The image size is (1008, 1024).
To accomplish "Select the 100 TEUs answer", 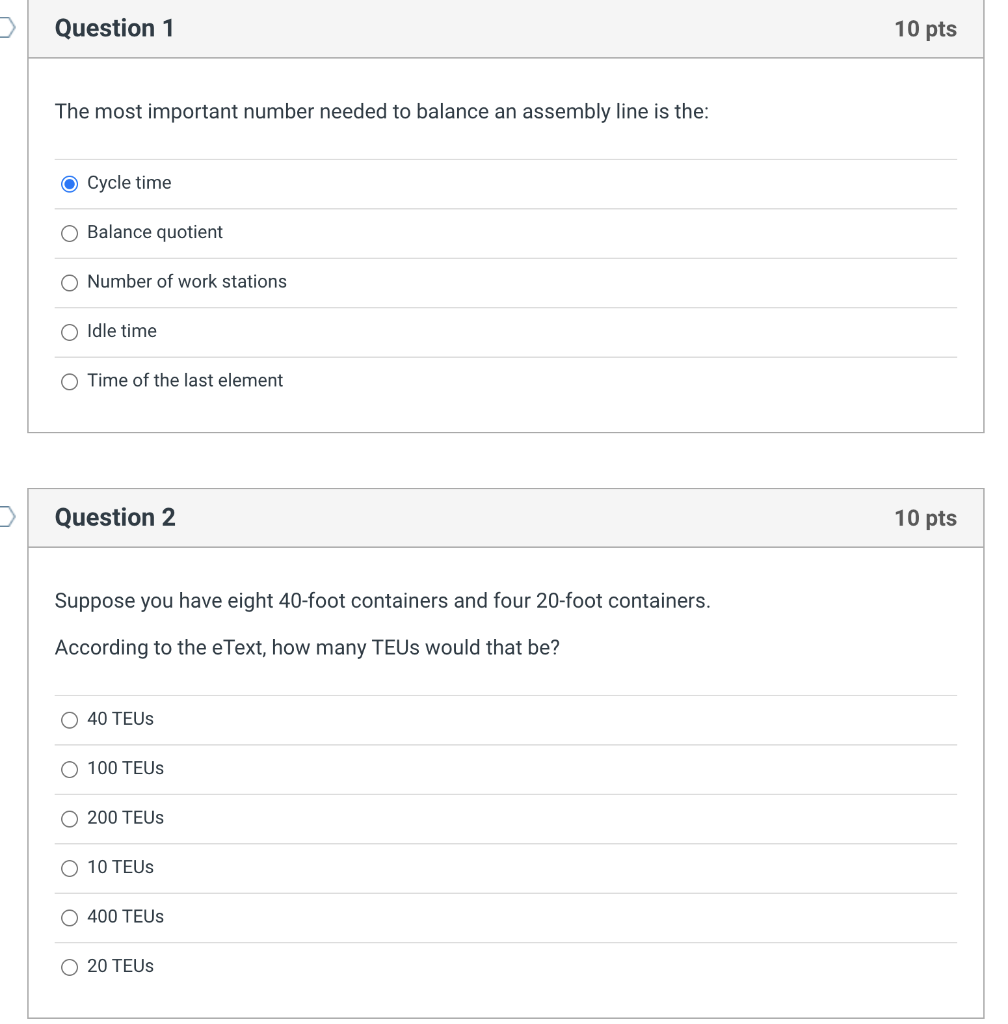I will coord(69,768).
